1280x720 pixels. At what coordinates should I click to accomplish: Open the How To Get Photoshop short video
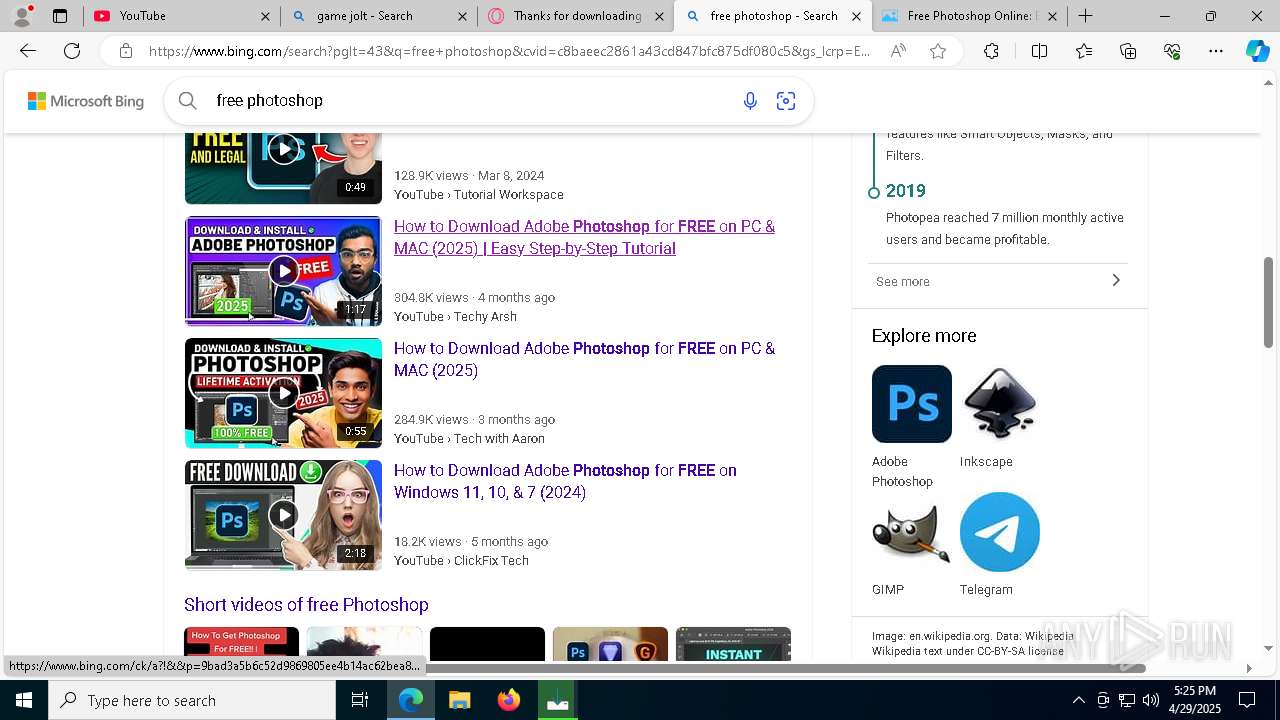[x=241, y=643]
